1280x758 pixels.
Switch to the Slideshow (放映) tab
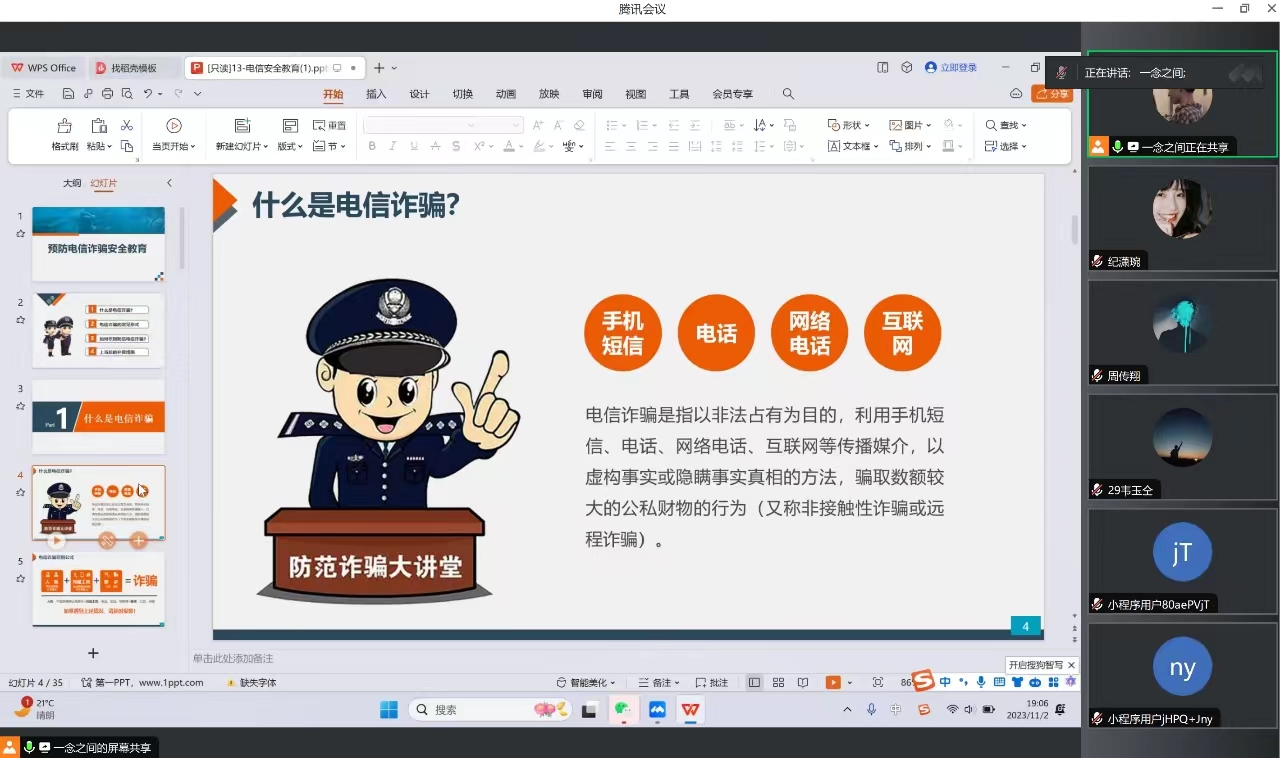pos(549,94)
